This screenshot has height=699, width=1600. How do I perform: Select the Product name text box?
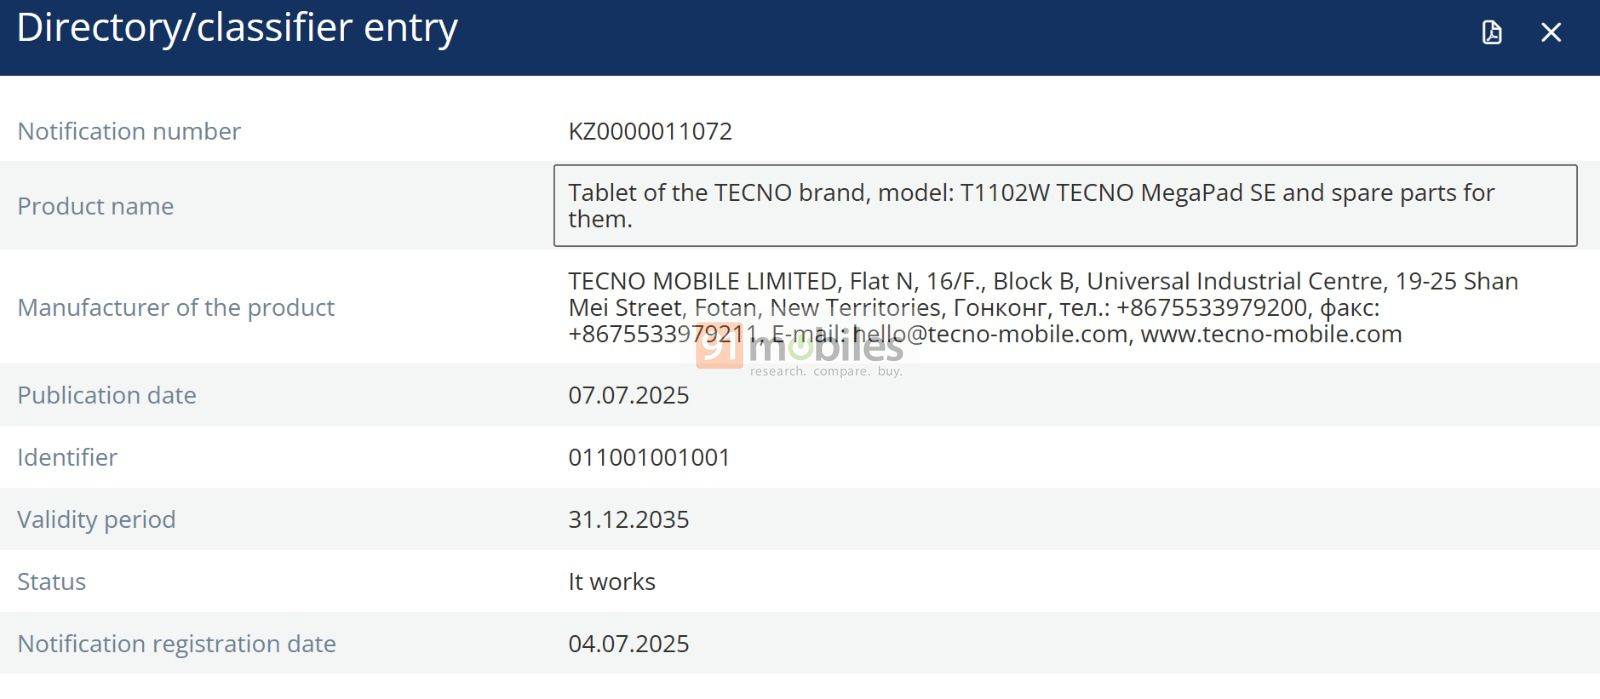[1065, 206]
